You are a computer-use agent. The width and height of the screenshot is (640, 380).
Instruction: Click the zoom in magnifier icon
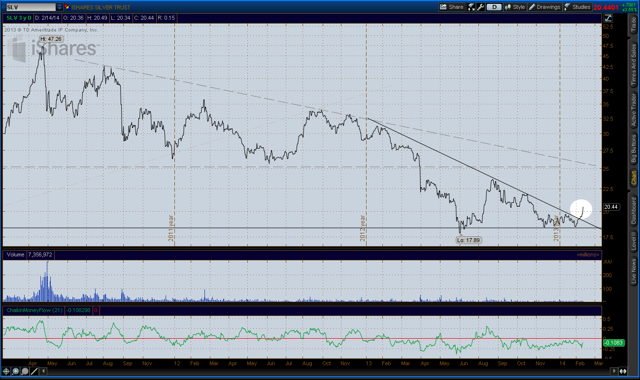click(16, 371)
